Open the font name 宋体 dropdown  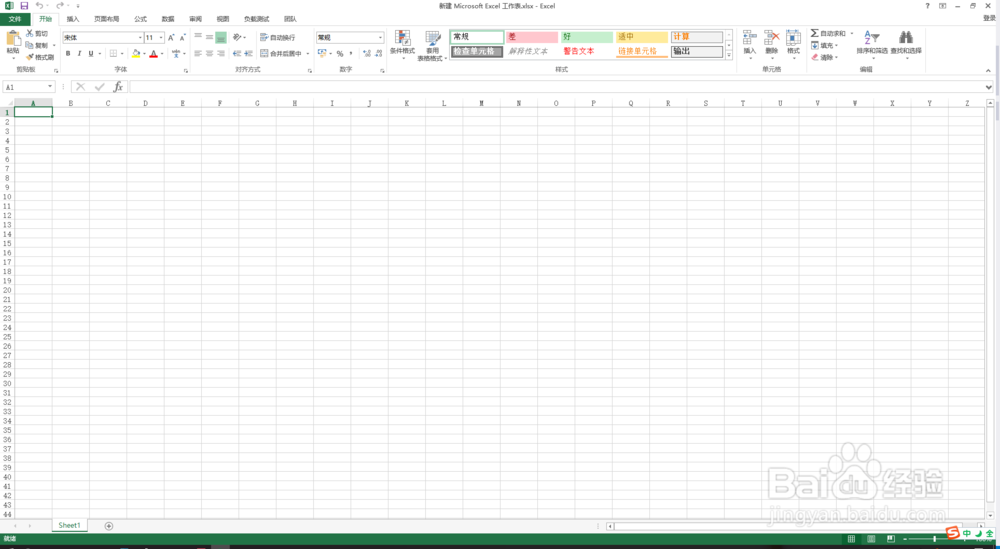[140, 38]
